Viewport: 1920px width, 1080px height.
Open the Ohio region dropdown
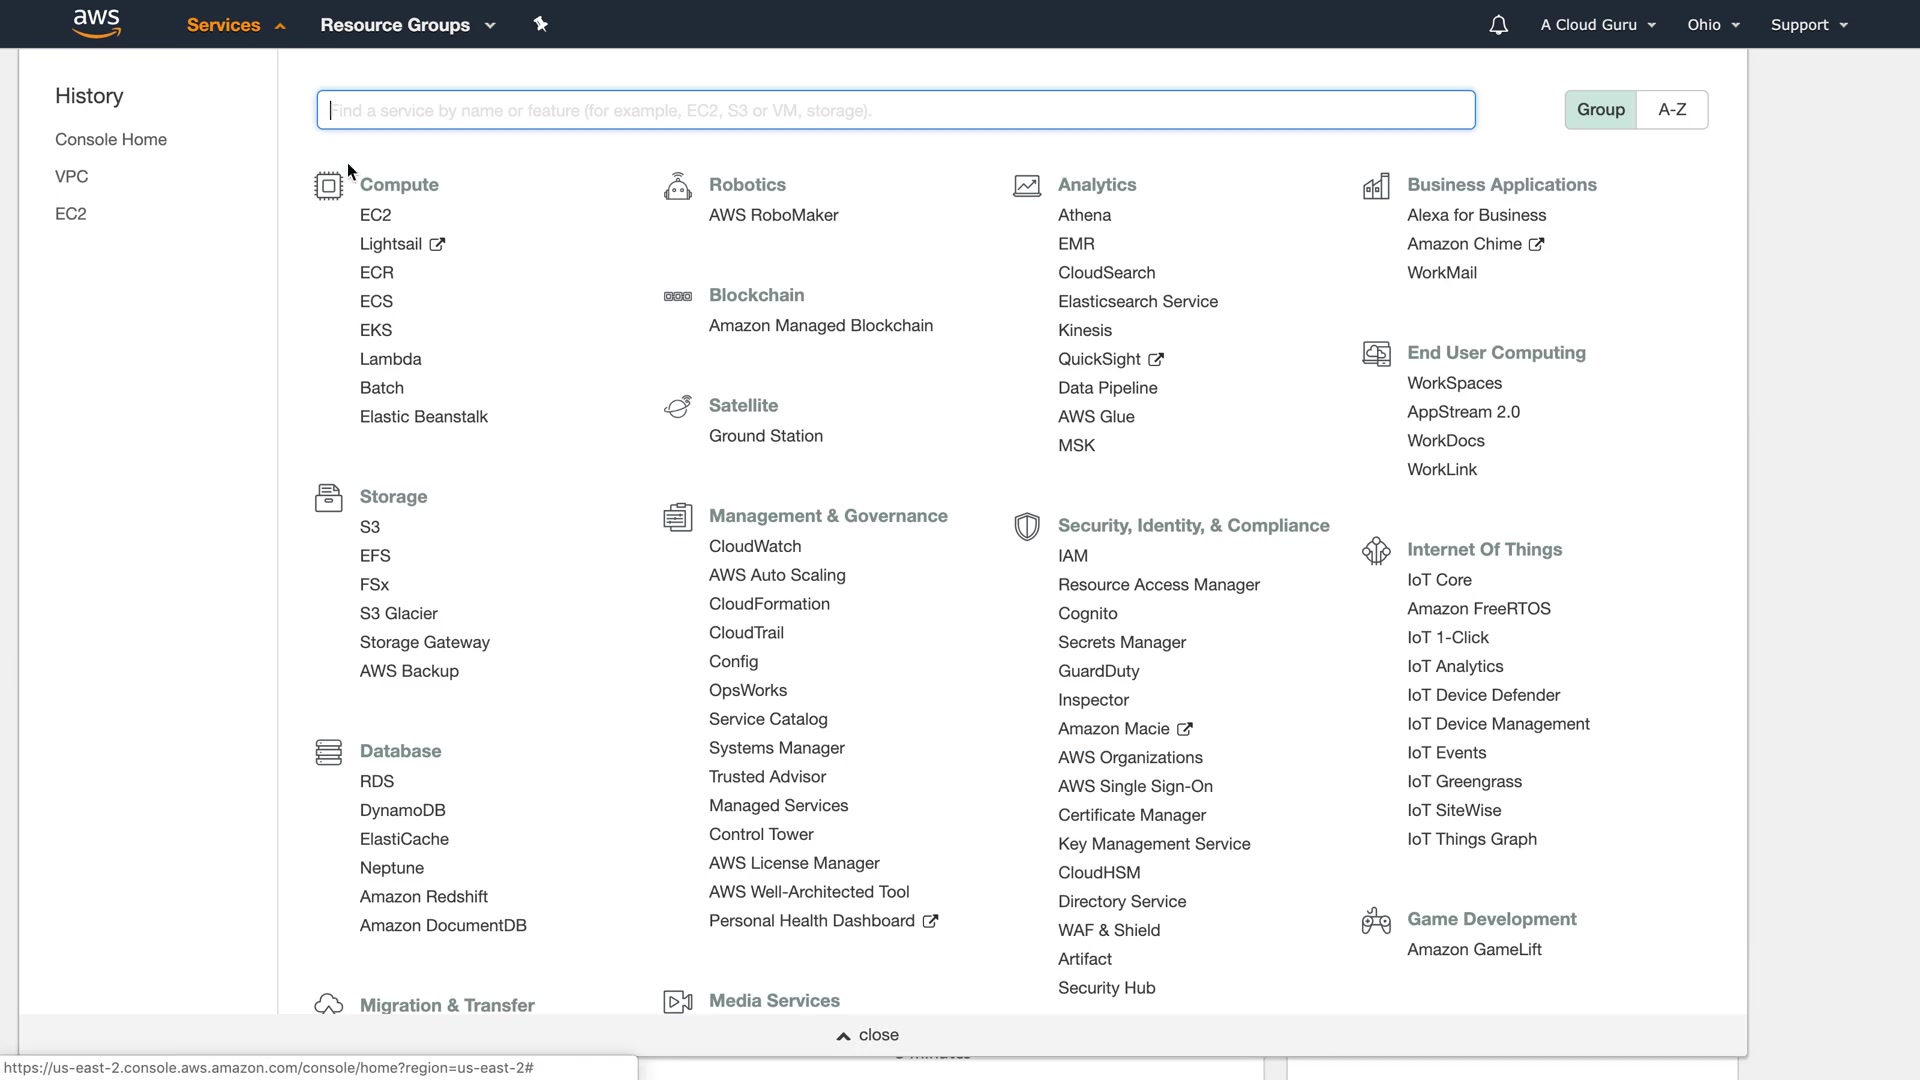tap(1713, 25)
